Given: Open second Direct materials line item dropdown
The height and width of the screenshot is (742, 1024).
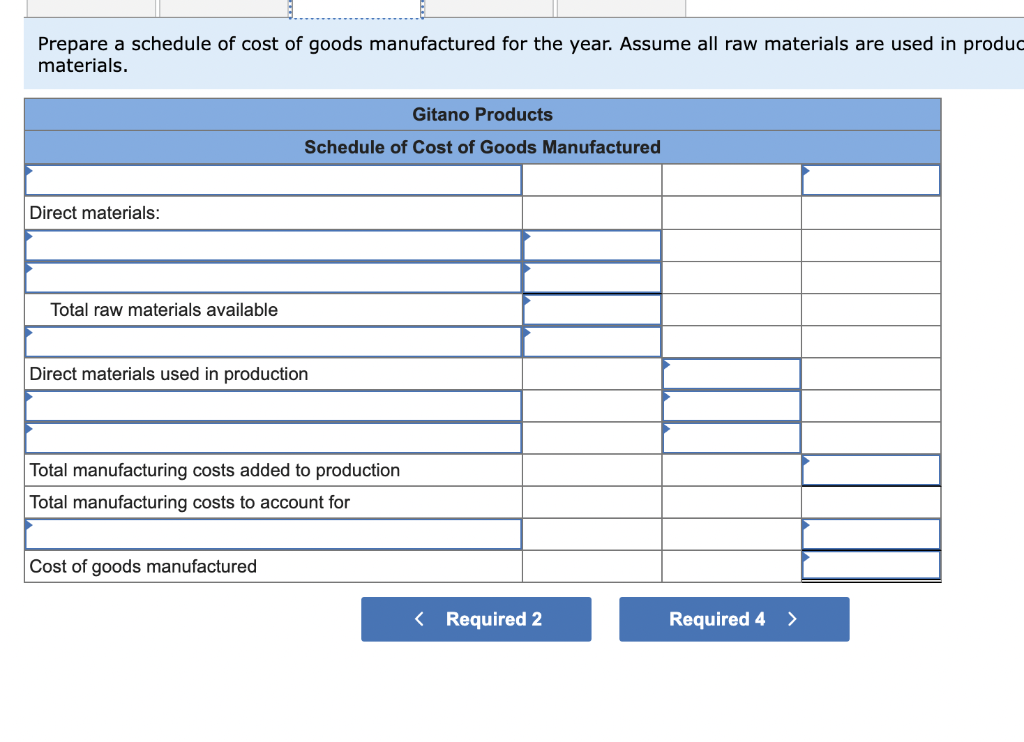Looking at the screenshot, I should [272, 277].
